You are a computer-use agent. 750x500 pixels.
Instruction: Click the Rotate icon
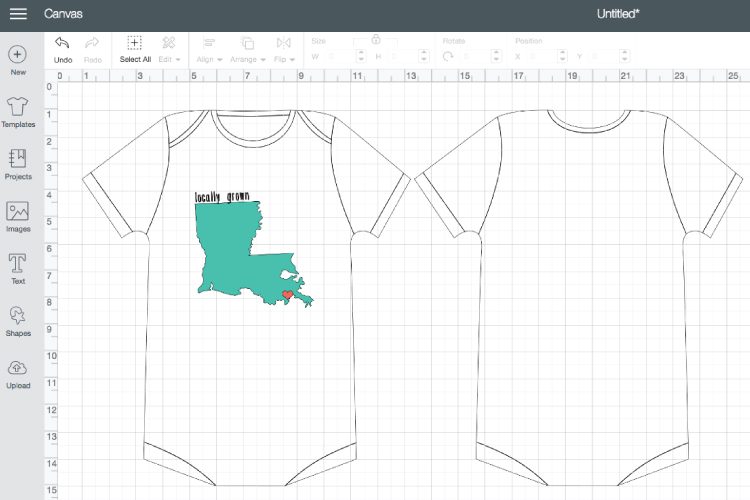(x=448, y=56)
